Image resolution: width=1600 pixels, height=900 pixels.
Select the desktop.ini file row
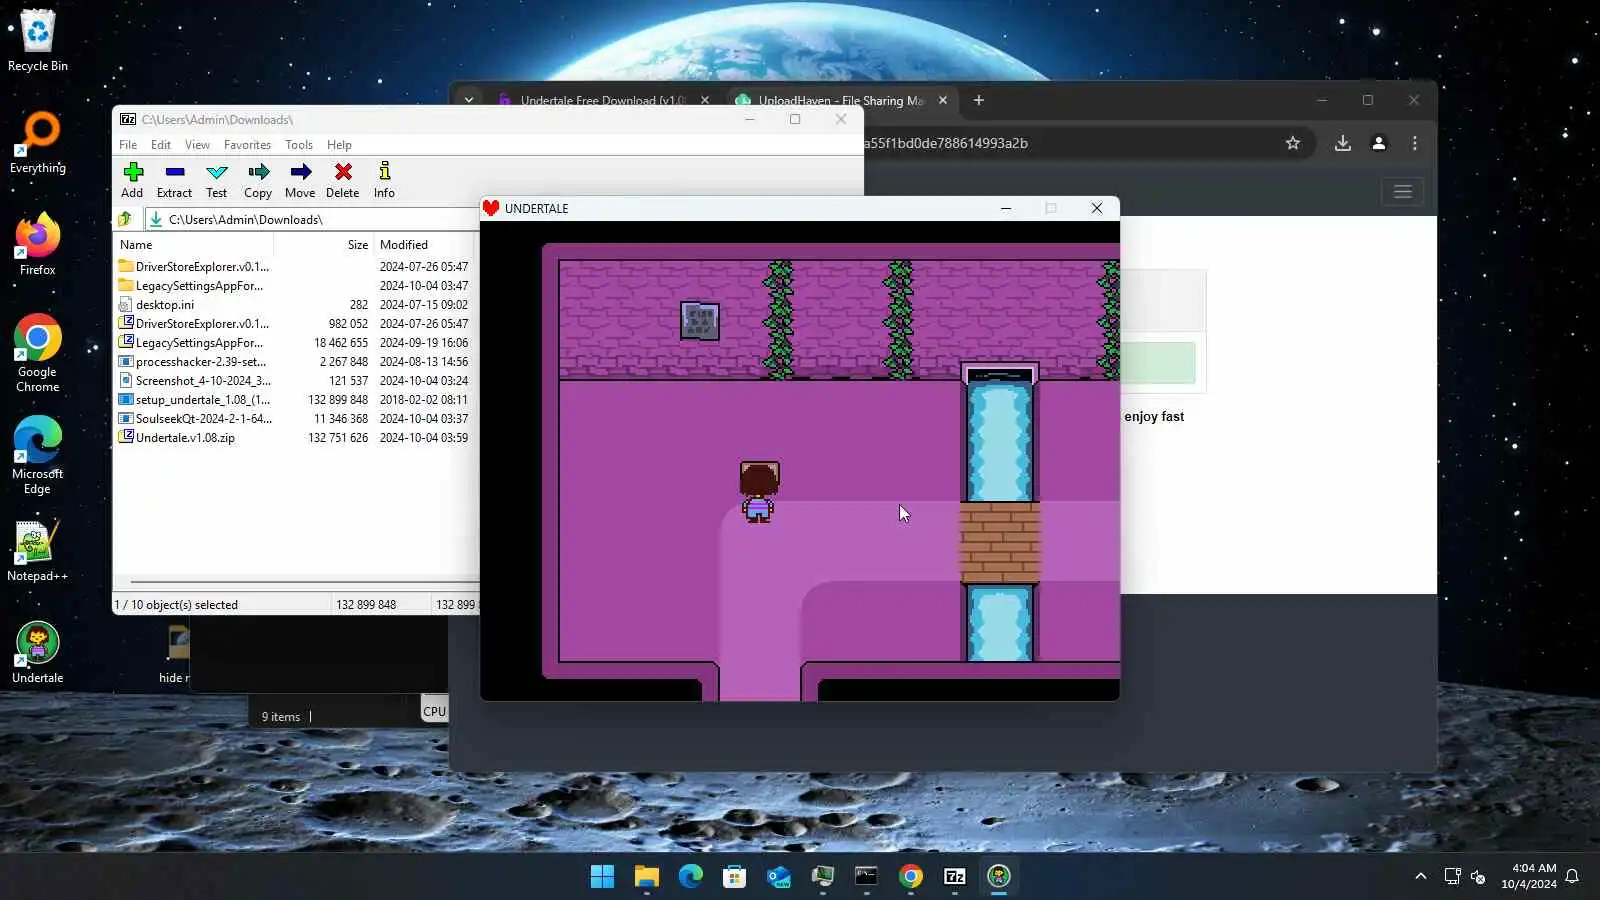pyautogui.click(x=296, y=305)
